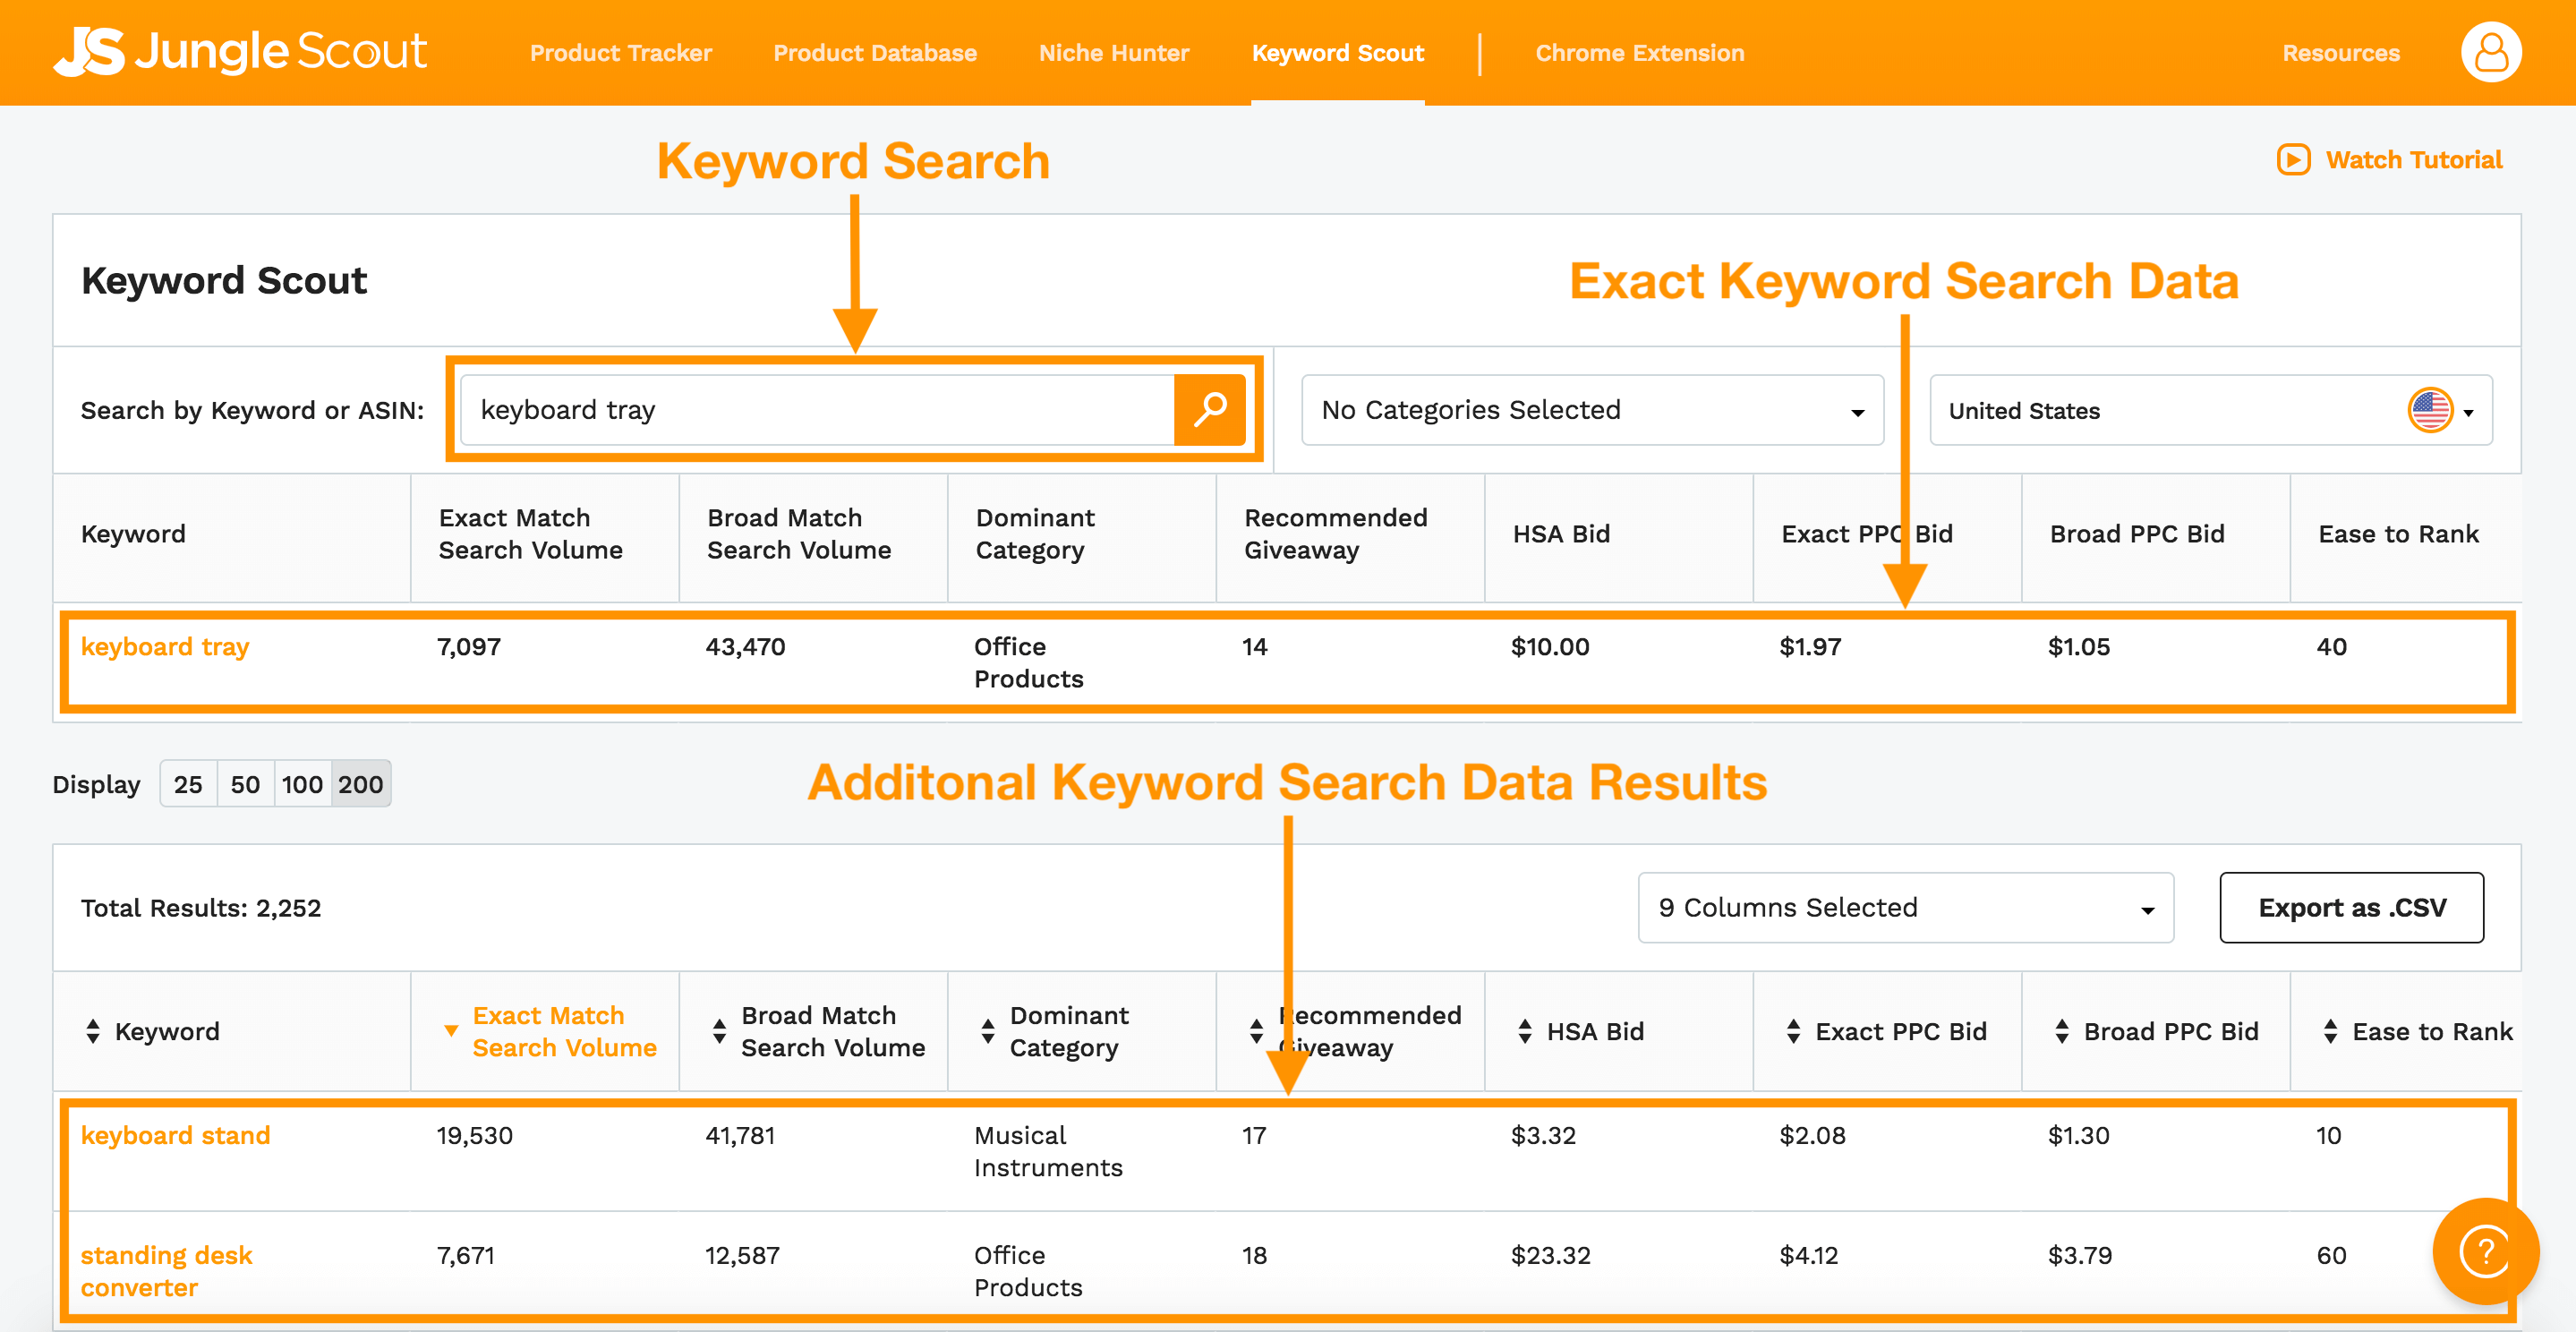Screen dimensions: 2576x1332
Task: Open the Niche Hunter tab
Action: pyautogui.click(x=1114, y=53)
